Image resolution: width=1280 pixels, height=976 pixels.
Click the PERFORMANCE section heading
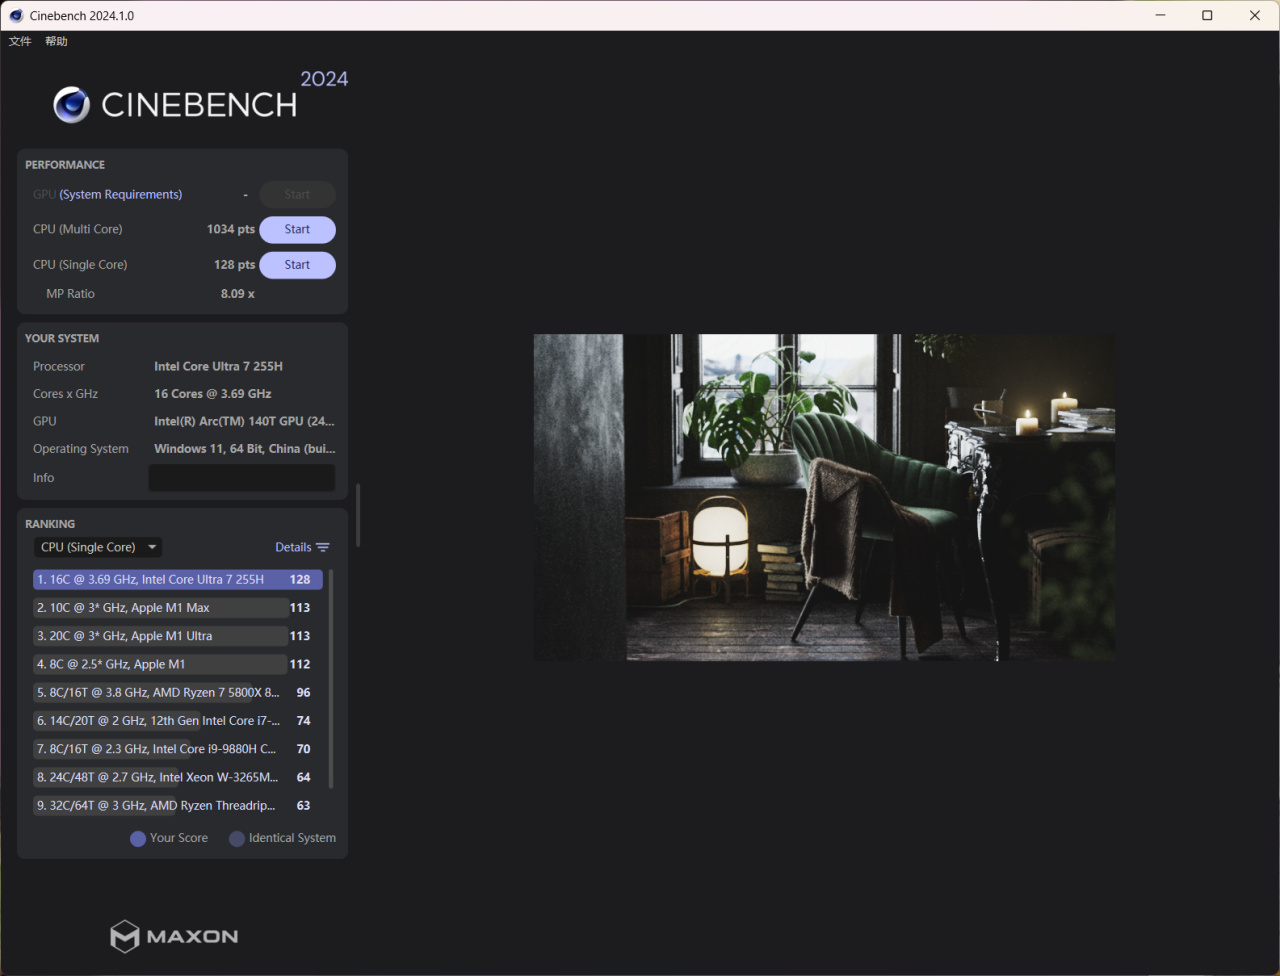[65, 165]
